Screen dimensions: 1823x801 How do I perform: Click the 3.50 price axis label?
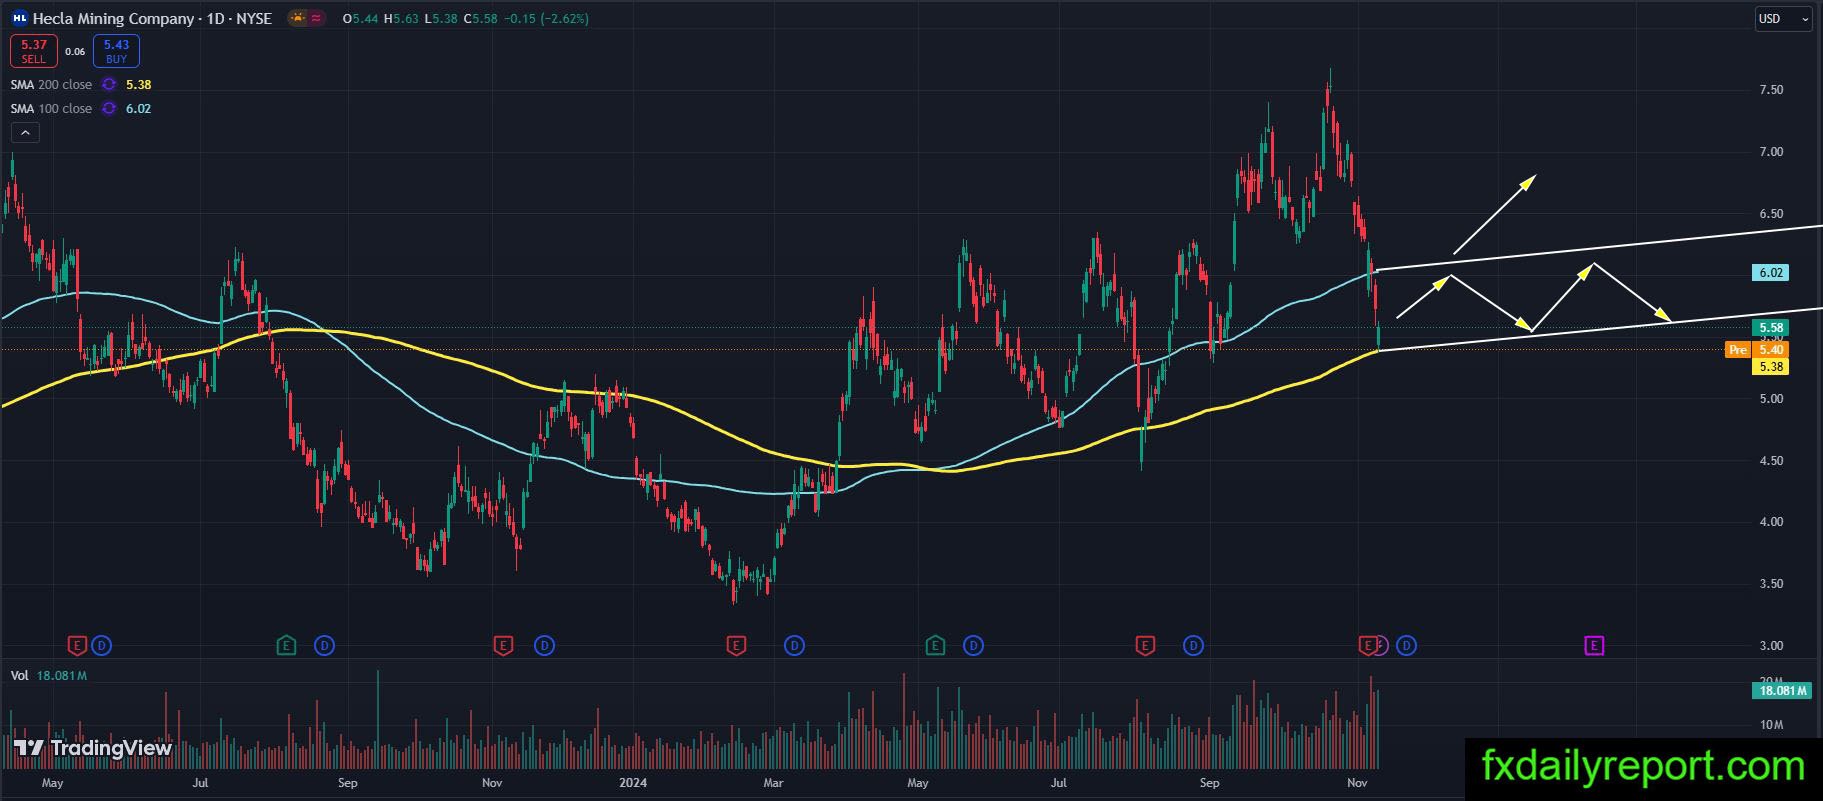1771,584
